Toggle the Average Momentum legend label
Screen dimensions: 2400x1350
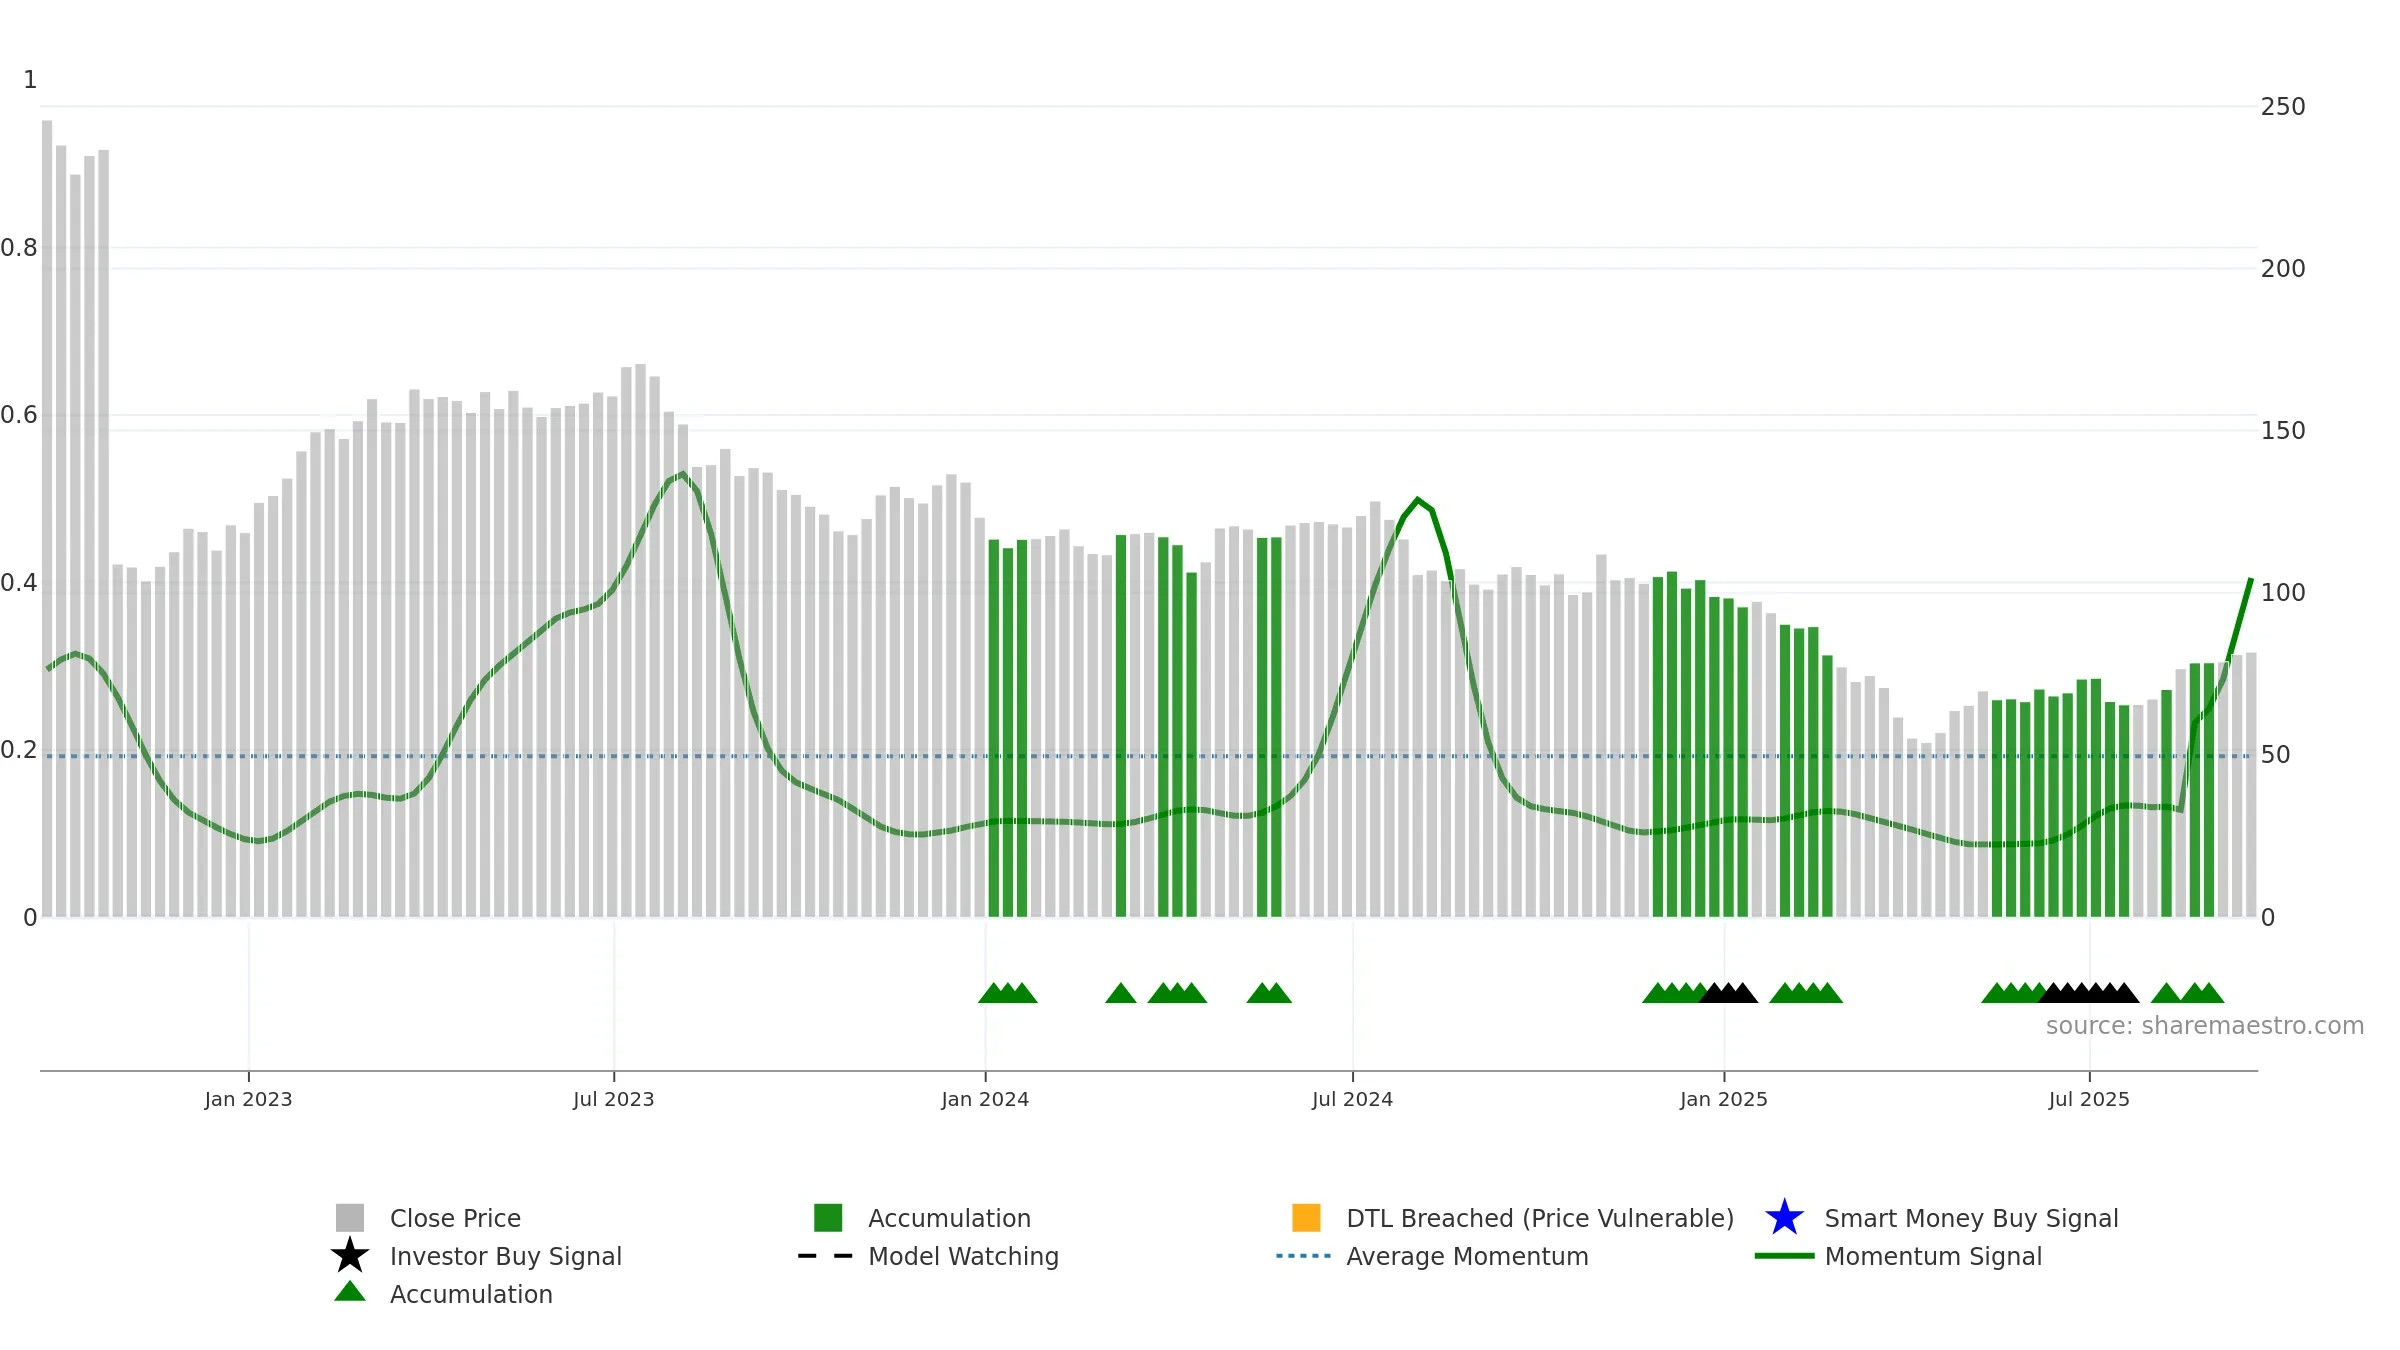pos(1467,1256)
